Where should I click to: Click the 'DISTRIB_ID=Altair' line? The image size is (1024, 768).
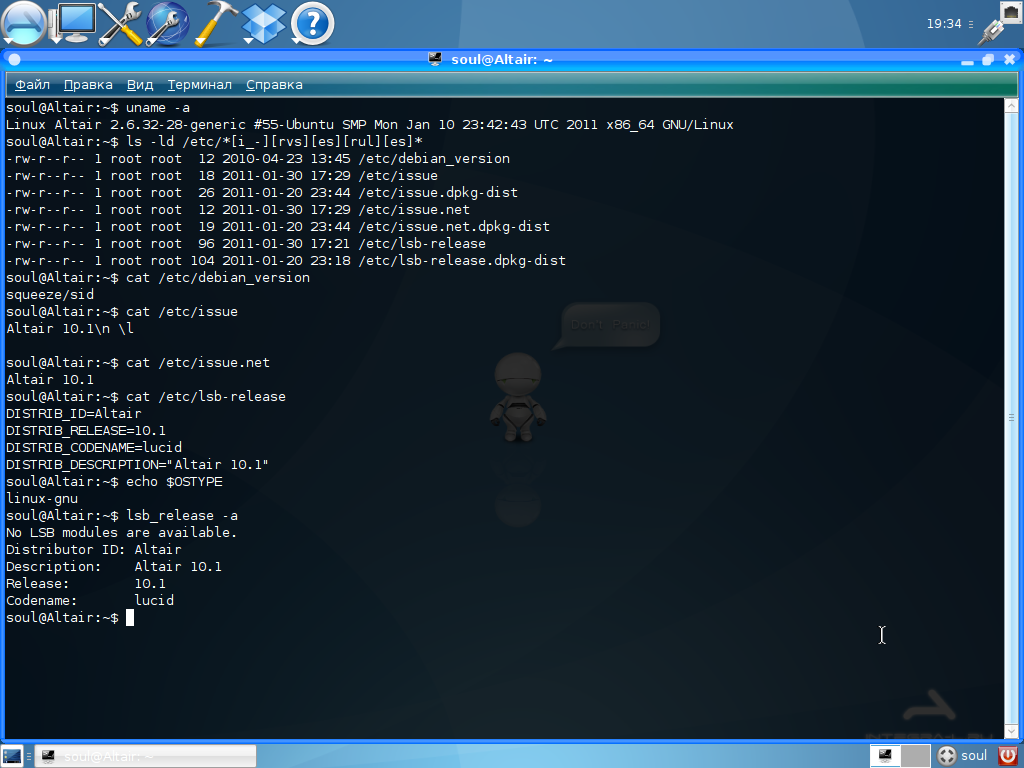click(74, 413)
